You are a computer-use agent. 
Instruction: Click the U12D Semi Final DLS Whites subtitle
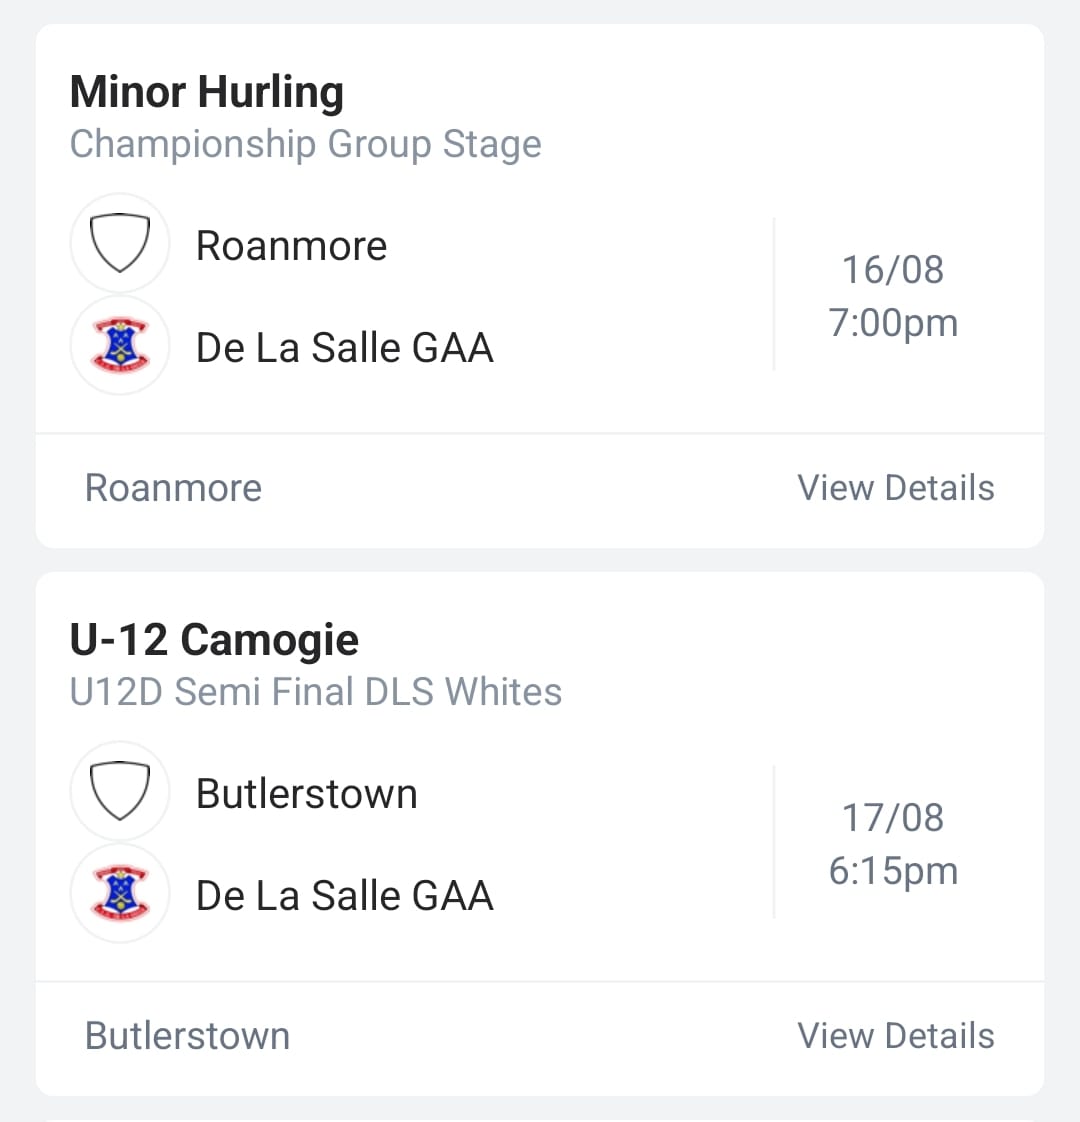[316, 692]
